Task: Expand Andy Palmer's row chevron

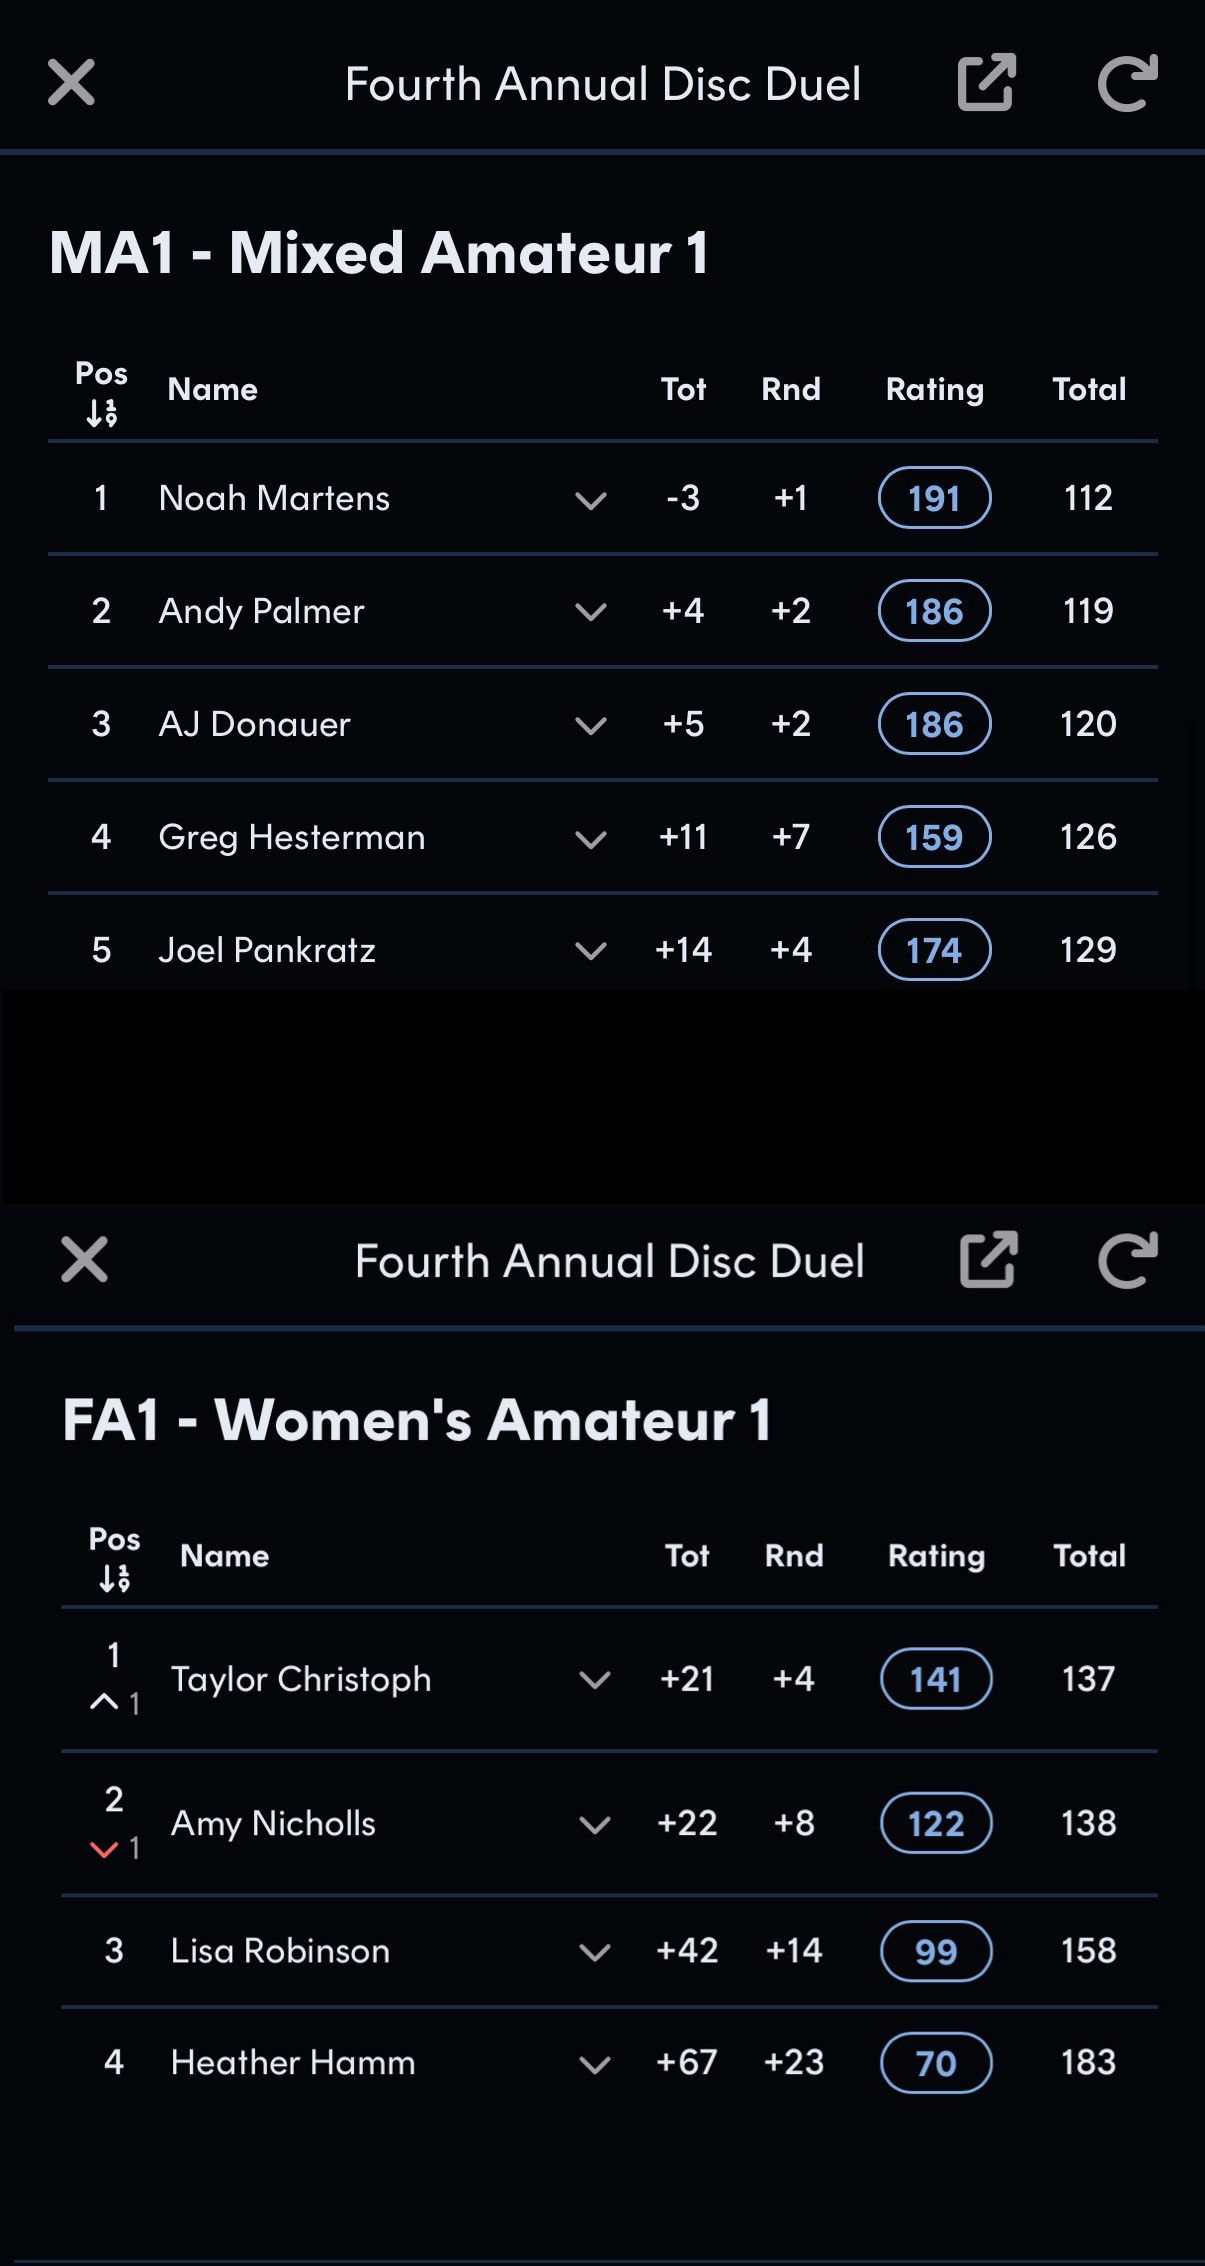Action: [x=591, y=612]
